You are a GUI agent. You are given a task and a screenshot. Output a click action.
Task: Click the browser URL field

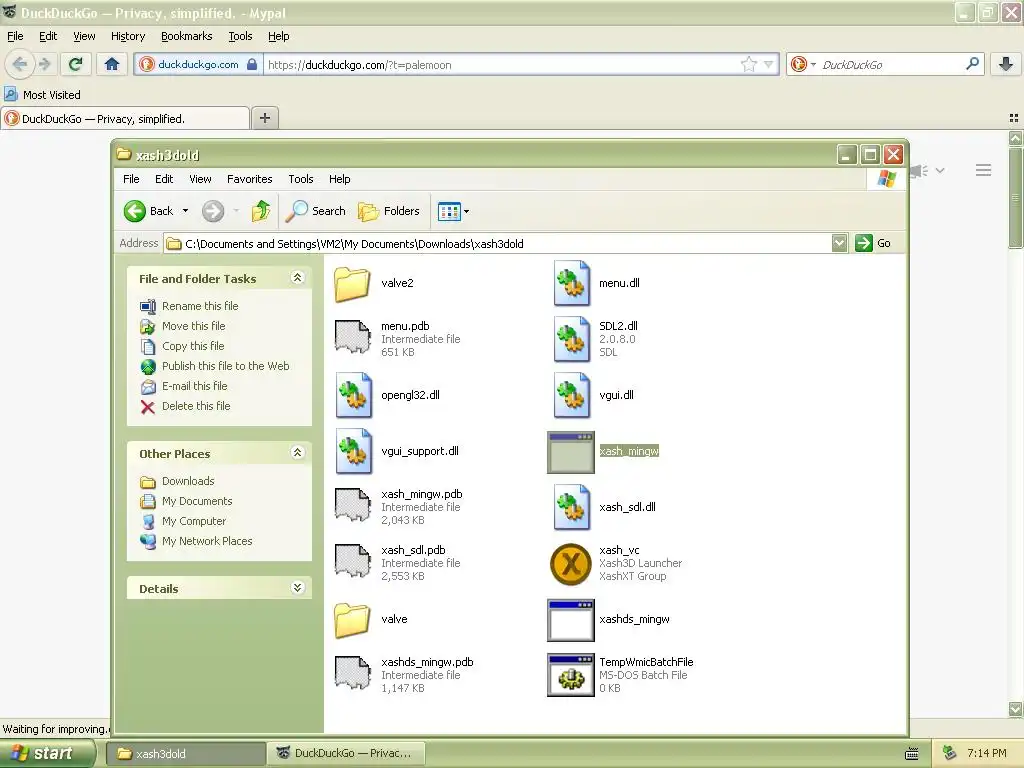[x=502, y=64]
